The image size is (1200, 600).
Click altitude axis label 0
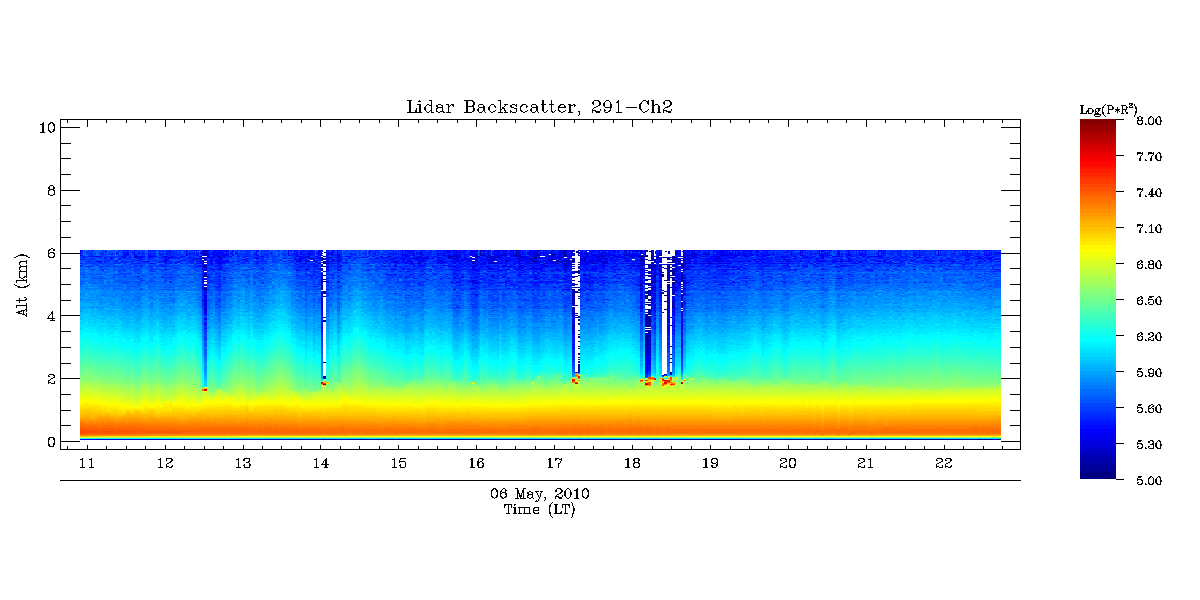click(49, 442)
